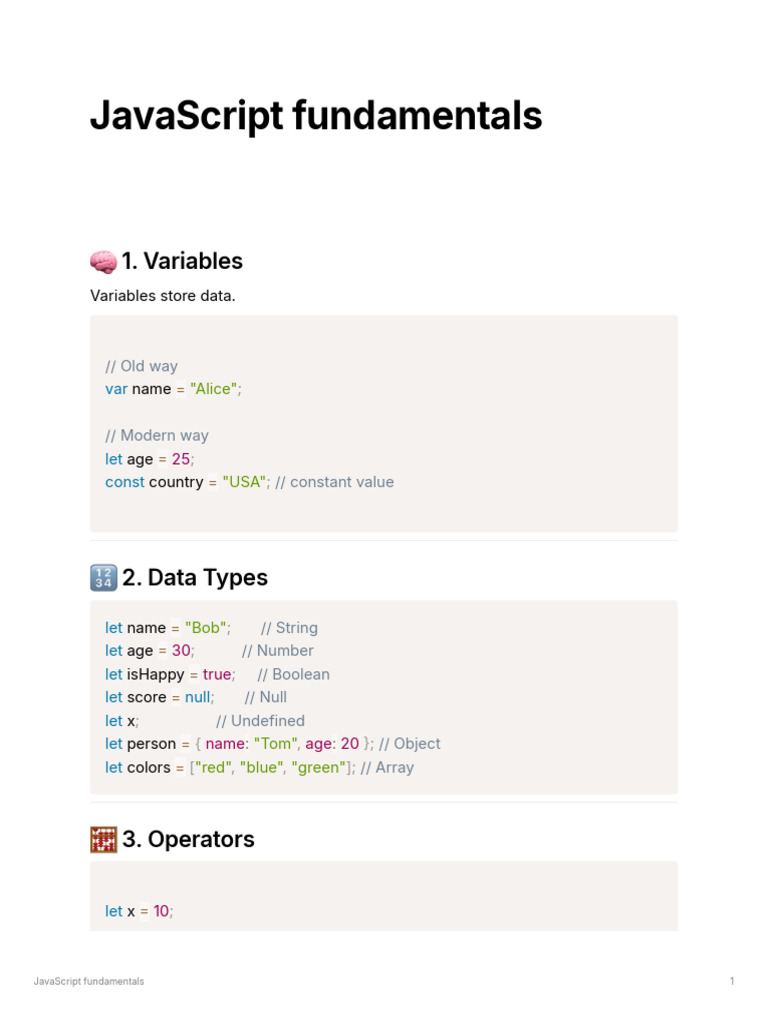768x1024 pixels.
Task: Click the abacus emoji beside Operators
Action: point(103,839)
